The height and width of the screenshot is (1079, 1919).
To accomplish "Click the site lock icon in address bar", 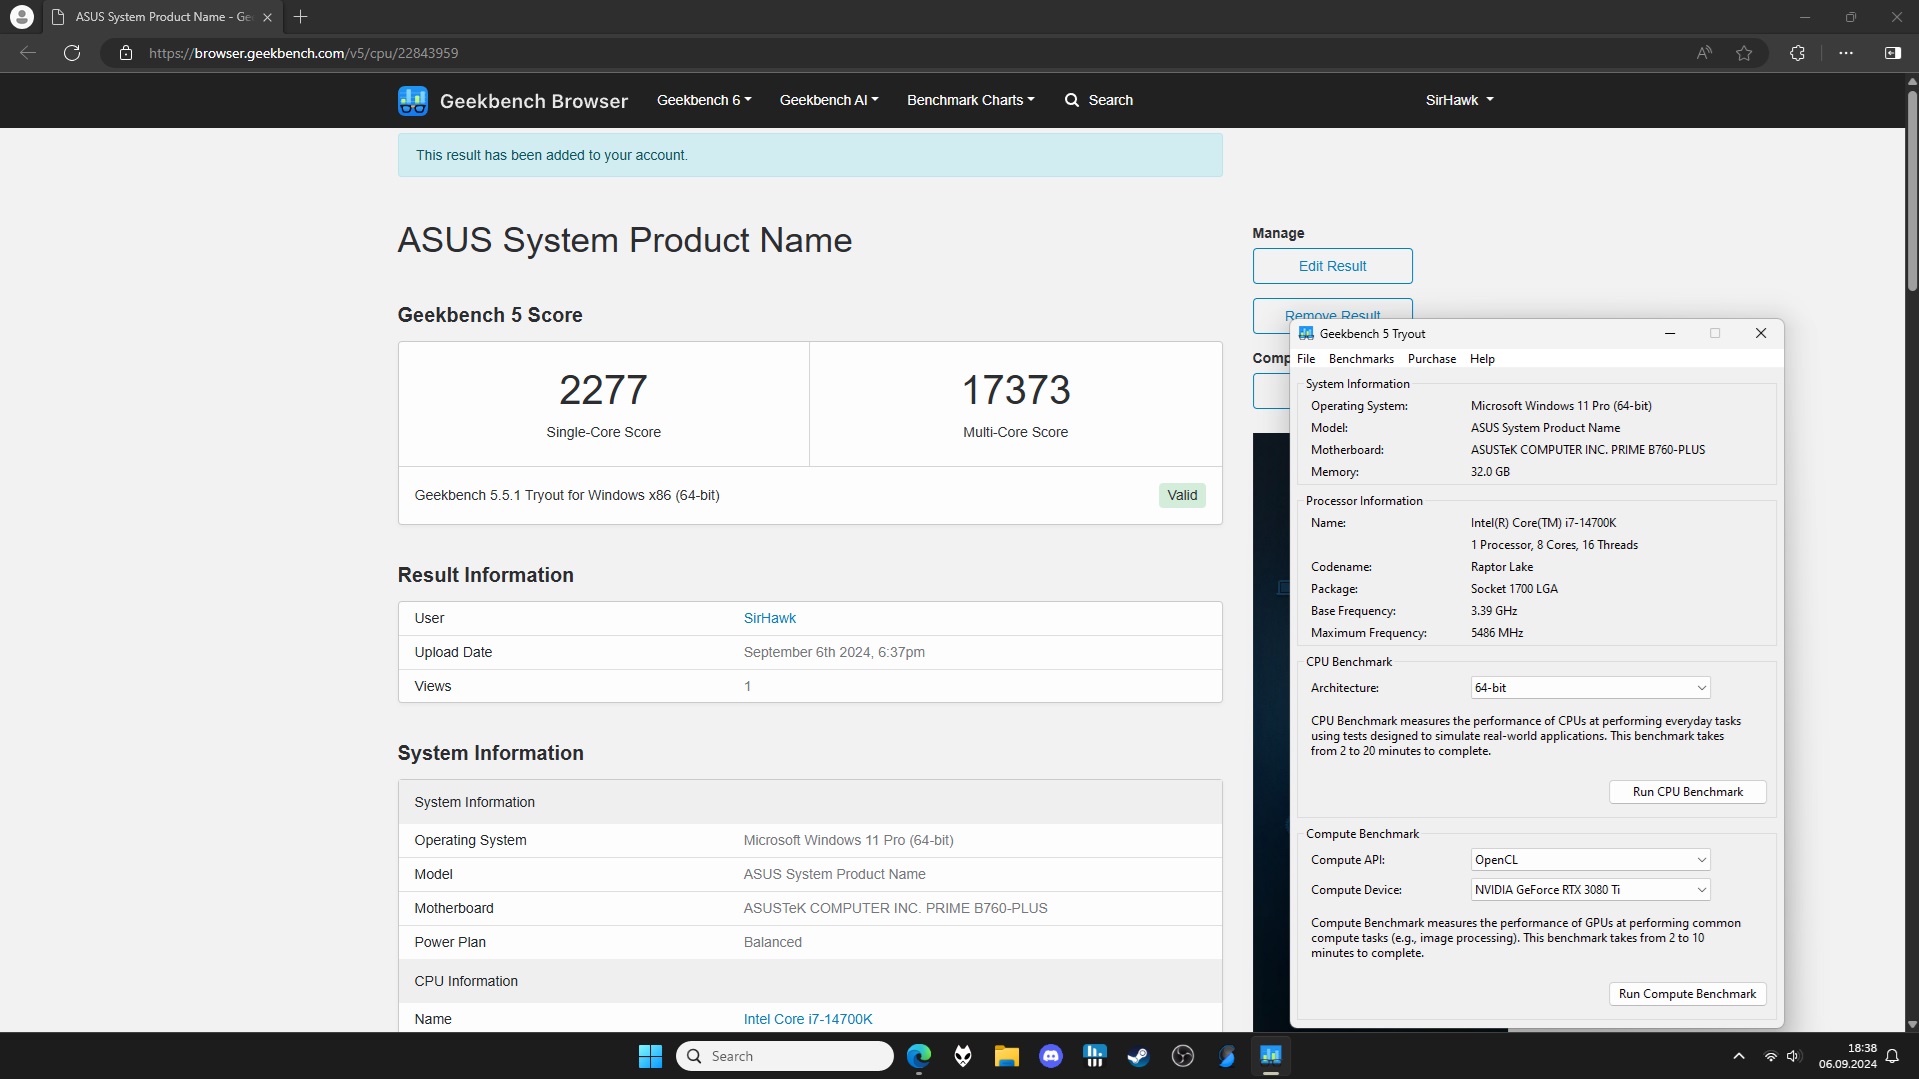I will [126, 53].
